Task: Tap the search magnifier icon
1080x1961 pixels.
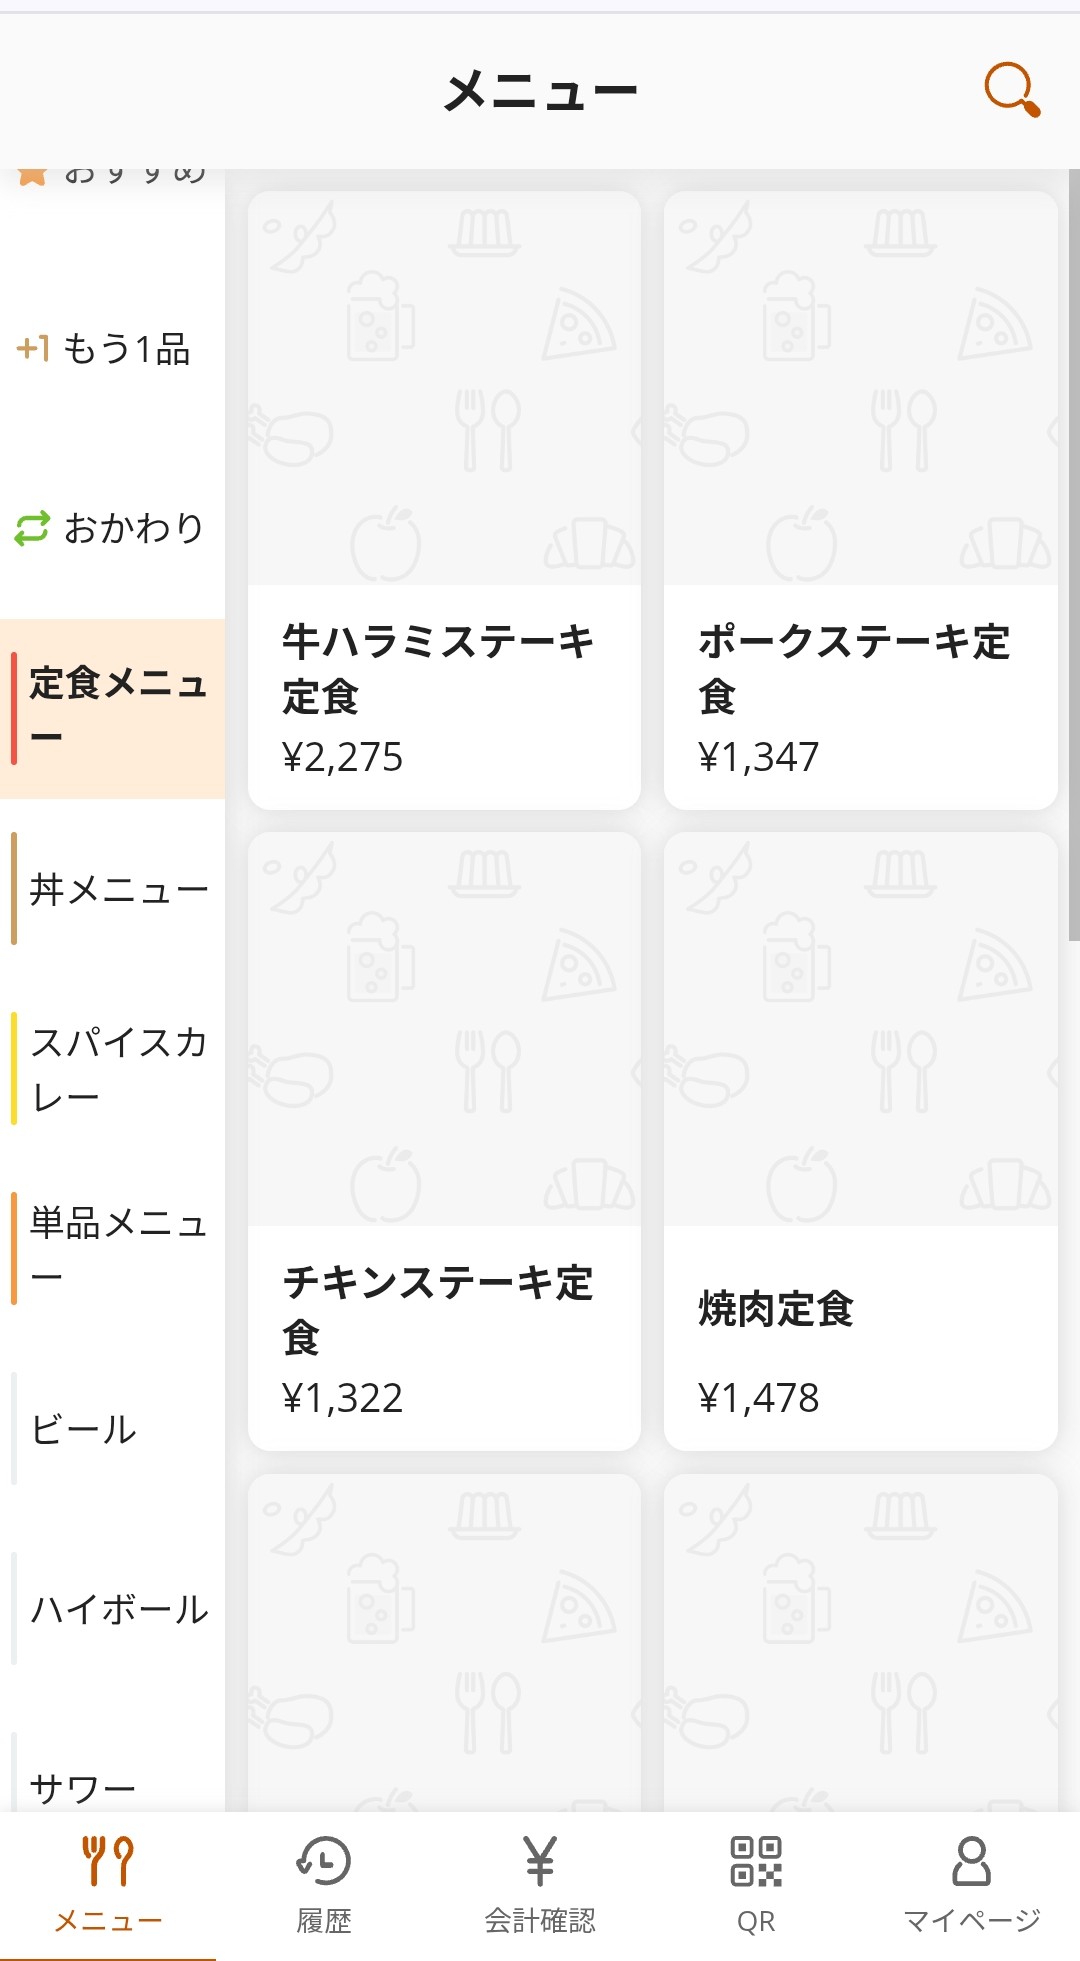Action: click(1011, 90)
